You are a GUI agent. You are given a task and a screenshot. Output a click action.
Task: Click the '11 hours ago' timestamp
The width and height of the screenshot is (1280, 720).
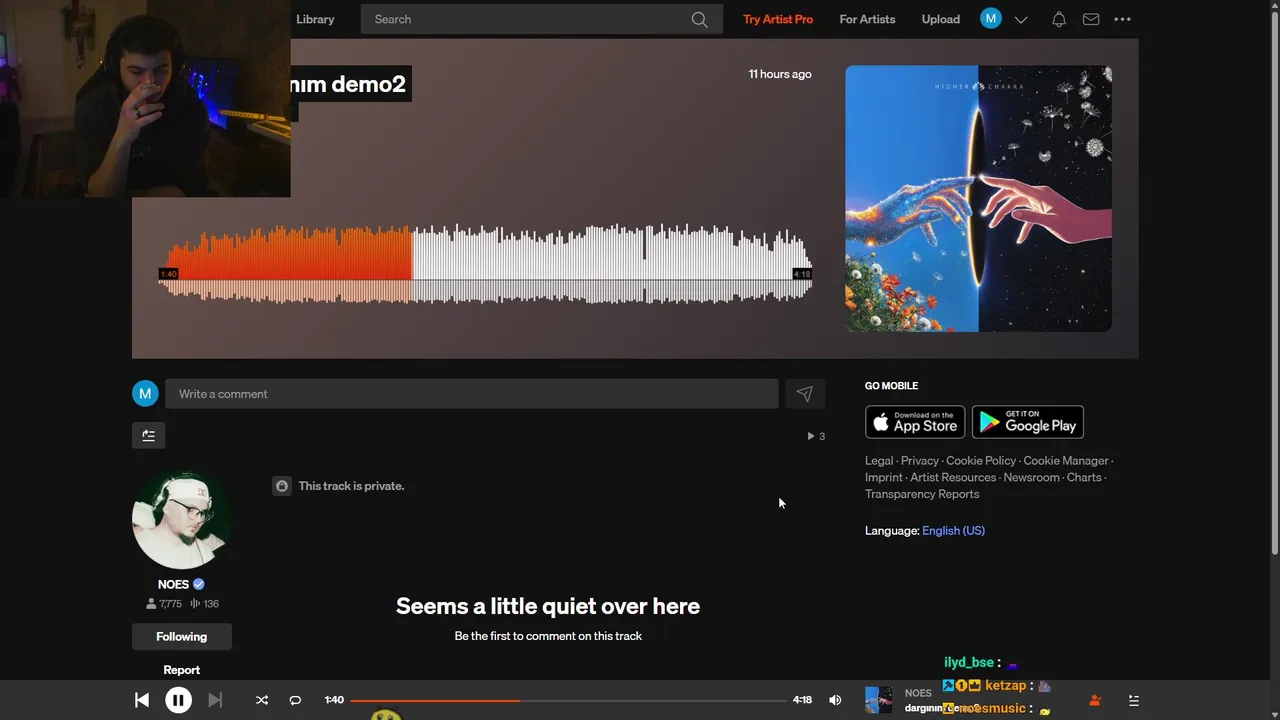click(x=780, y=74)
